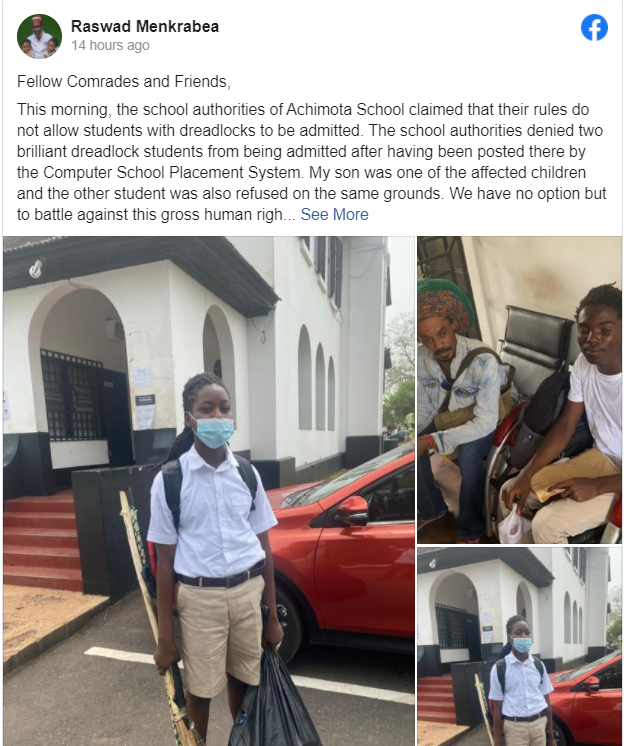Click the arched doorway in the large photo

[80, 381]
